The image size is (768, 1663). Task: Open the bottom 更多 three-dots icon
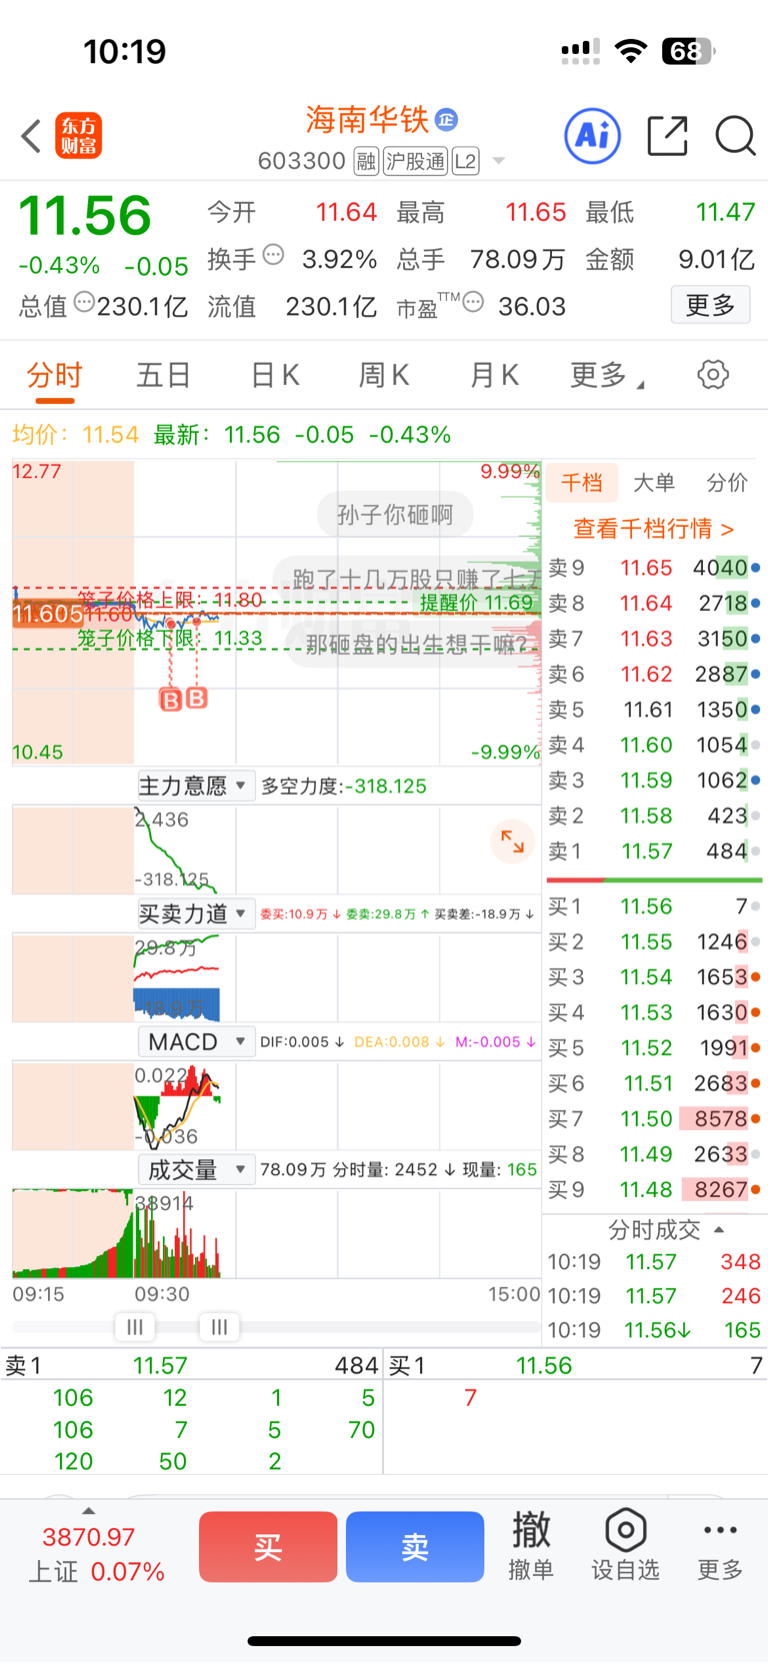pos(720,1546)
